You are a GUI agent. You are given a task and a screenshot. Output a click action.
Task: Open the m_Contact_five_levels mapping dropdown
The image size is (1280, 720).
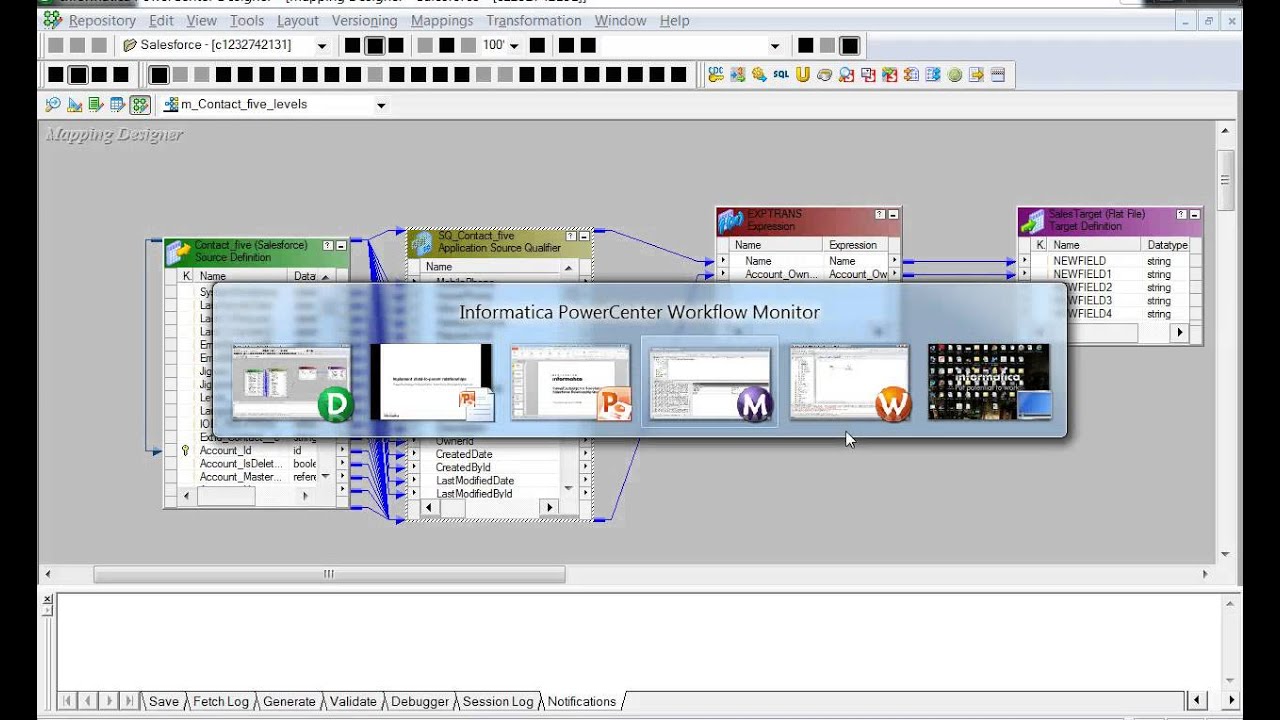pyautogui.click(x=380, y=105)
